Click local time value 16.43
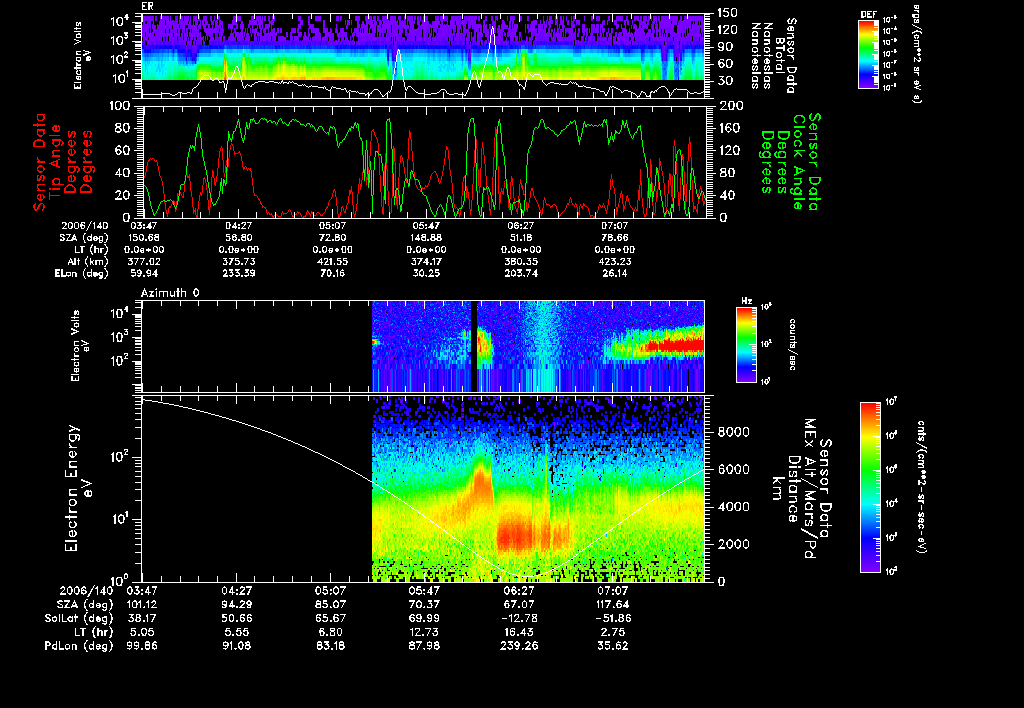Viewport: 1024px width, 708px height. [519, 632]
